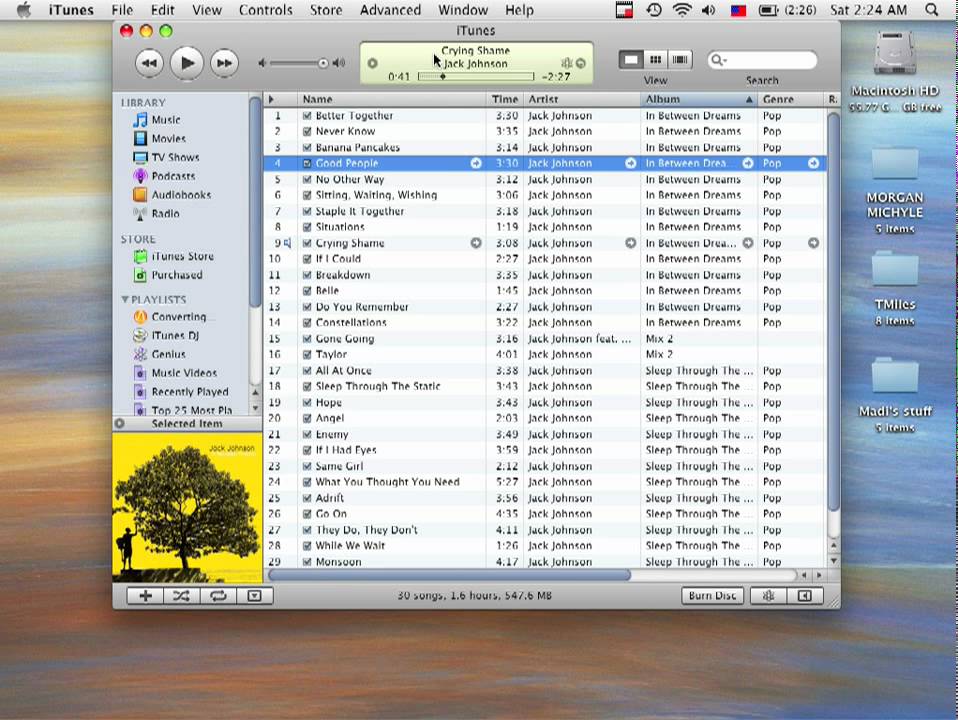Screen dimensions: 958x720
Task: Uncheck the Better Together checkbox
Action: point(307,116)
